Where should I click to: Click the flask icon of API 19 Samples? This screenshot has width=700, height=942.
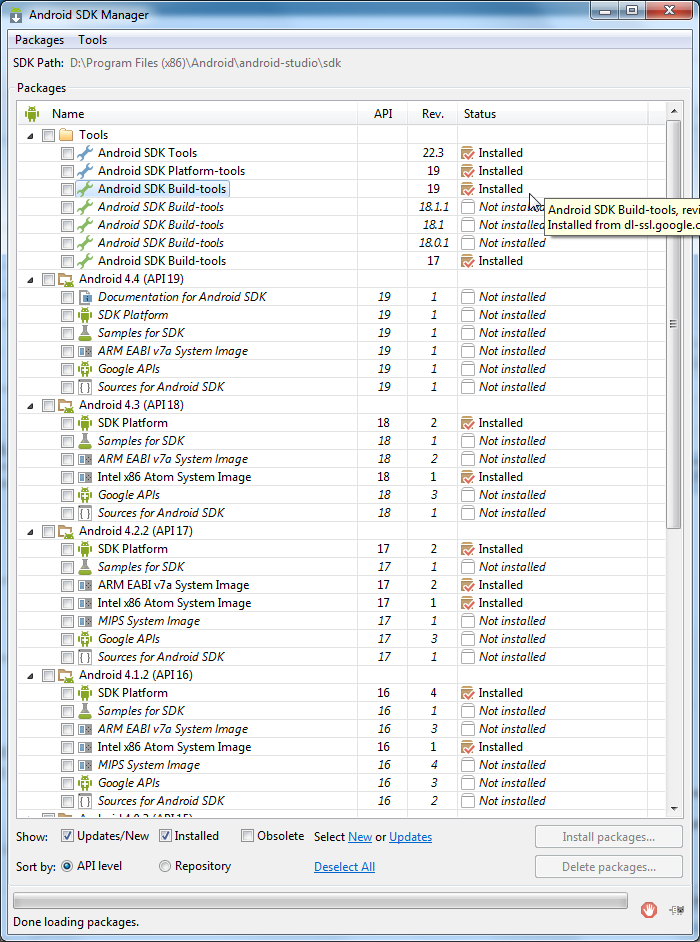click(x=85, y=333)
